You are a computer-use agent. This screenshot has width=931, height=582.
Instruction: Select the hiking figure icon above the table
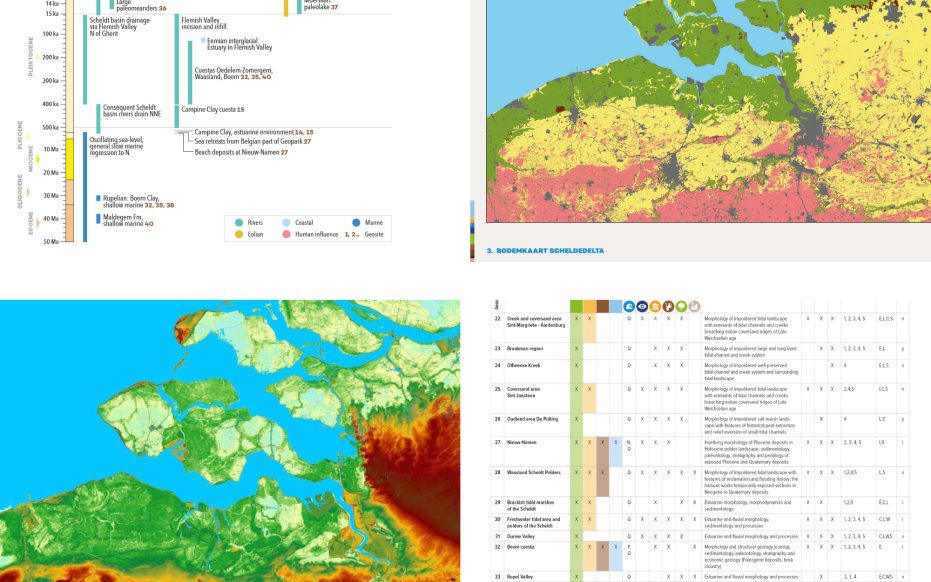coord(668,306)
